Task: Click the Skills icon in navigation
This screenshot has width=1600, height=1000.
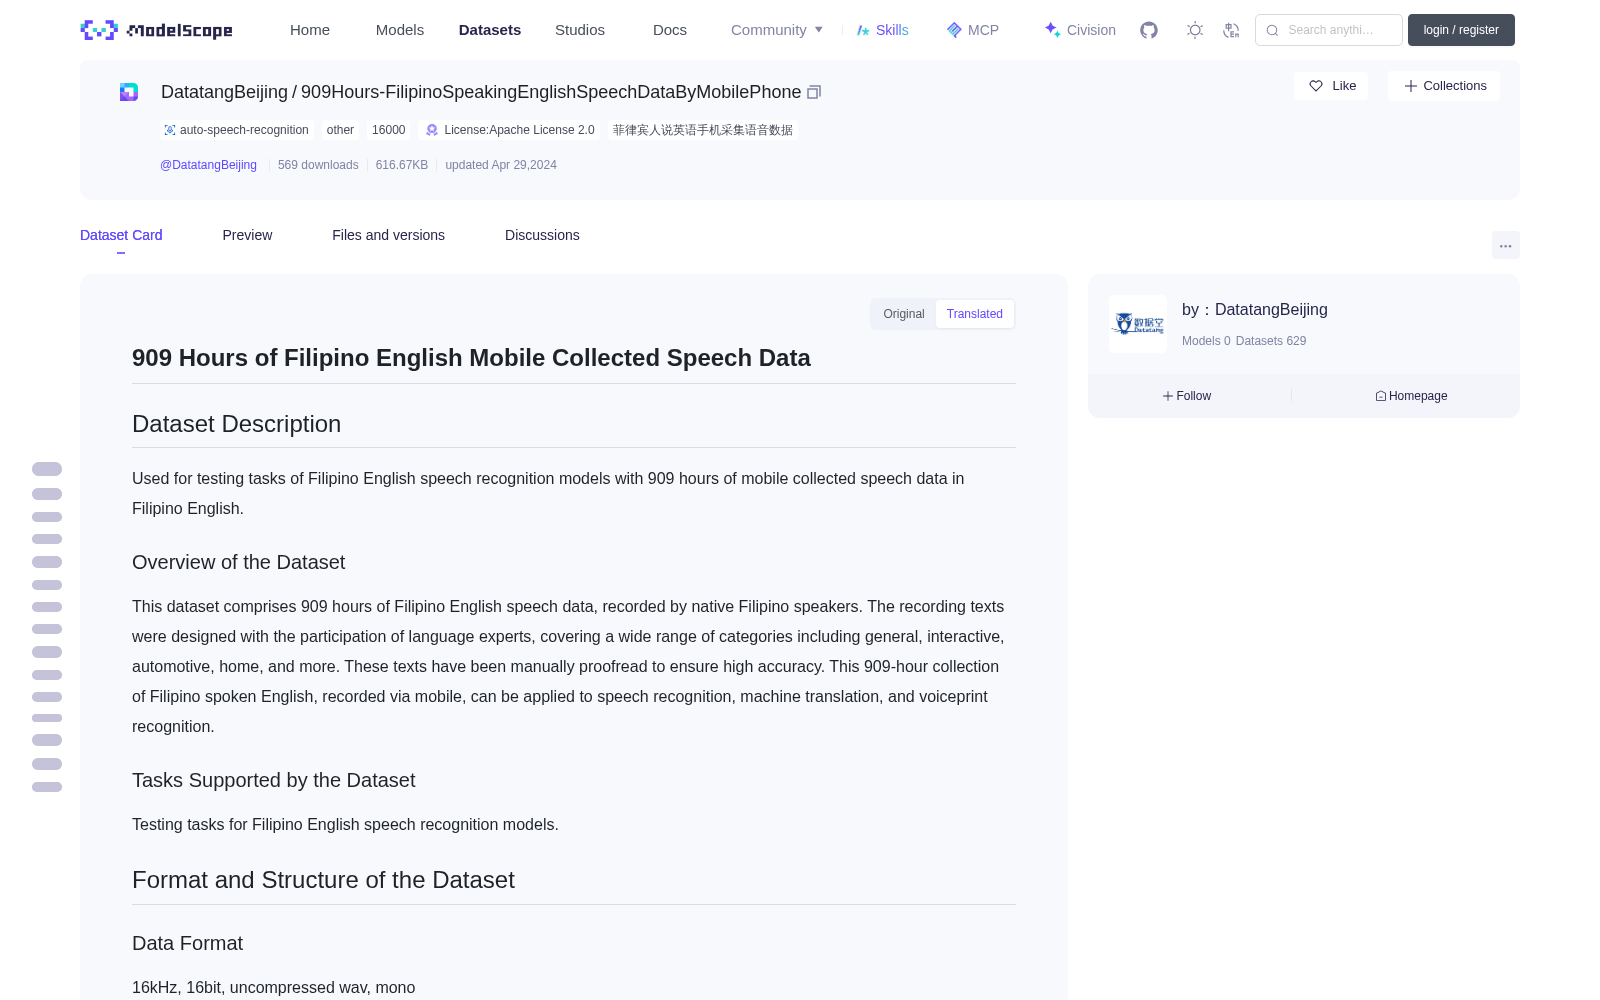Action: 863,30
